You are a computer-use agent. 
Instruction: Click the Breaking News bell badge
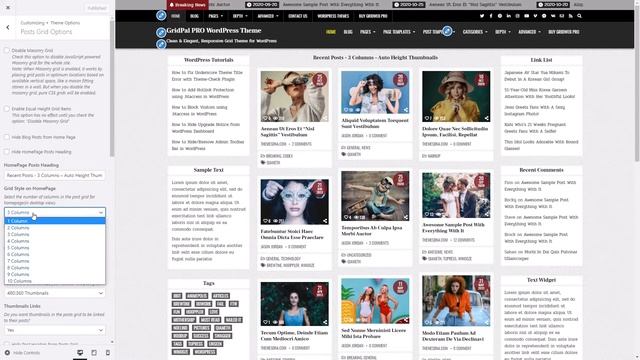[x=188, y=5]
